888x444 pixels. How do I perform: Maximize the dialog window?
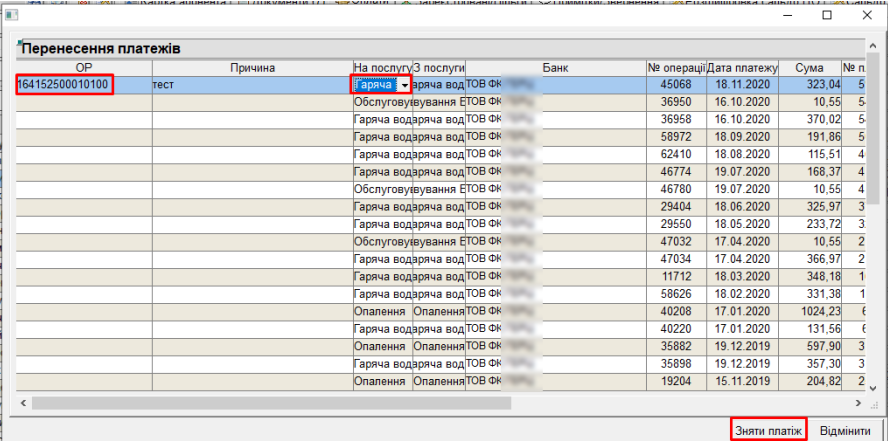click(x=825, y=16)
